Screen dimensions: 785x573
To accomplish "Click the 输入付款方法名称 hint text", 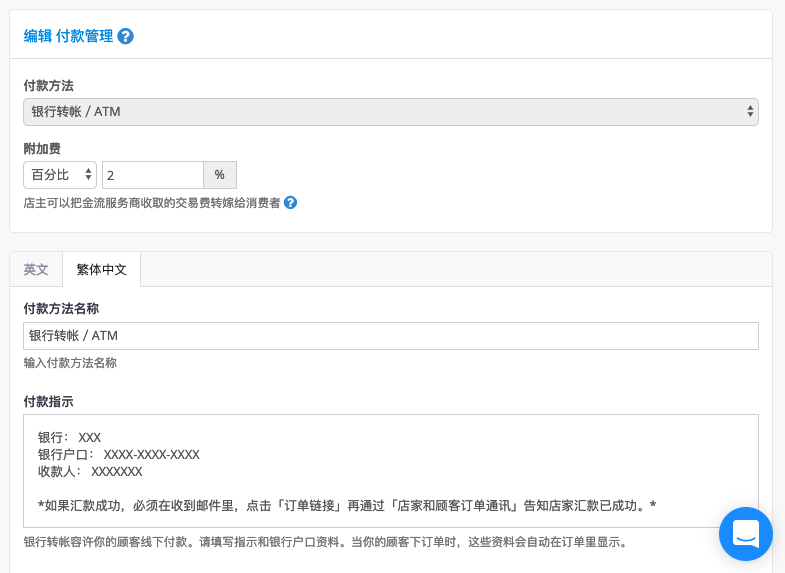I will 70,363.
